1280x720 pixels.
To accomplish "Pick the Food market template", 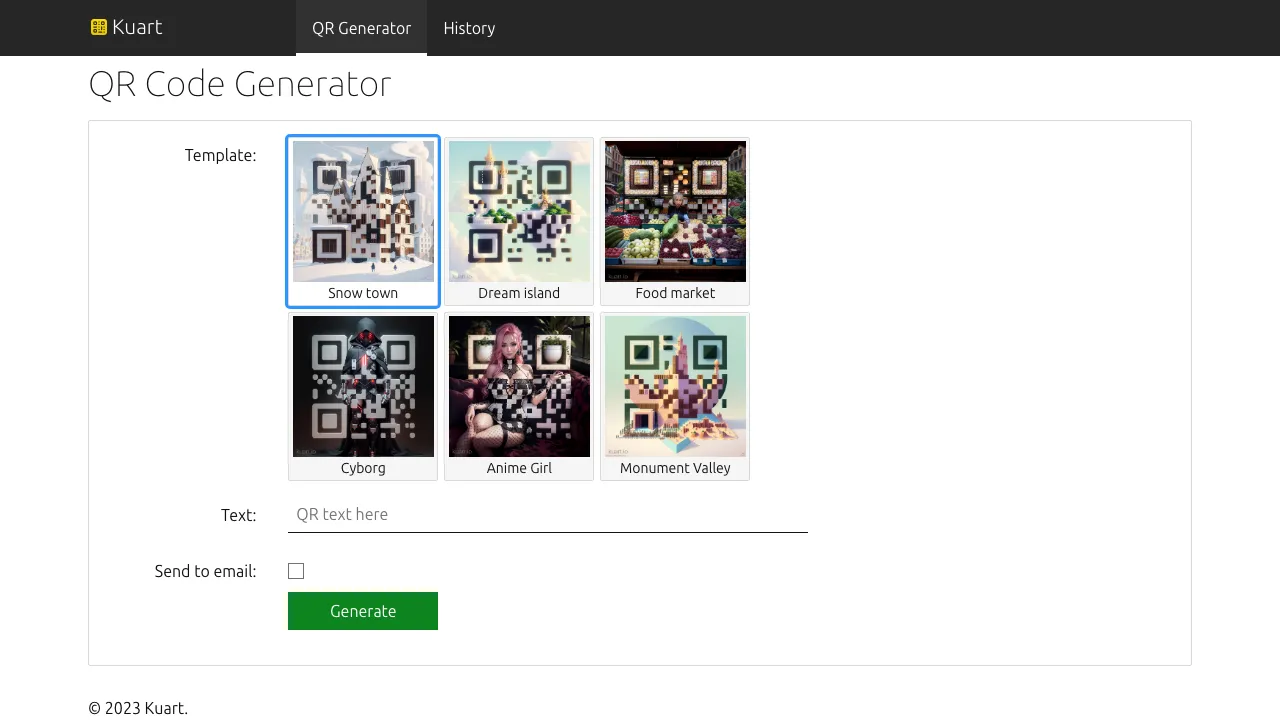I will (675, 221).
